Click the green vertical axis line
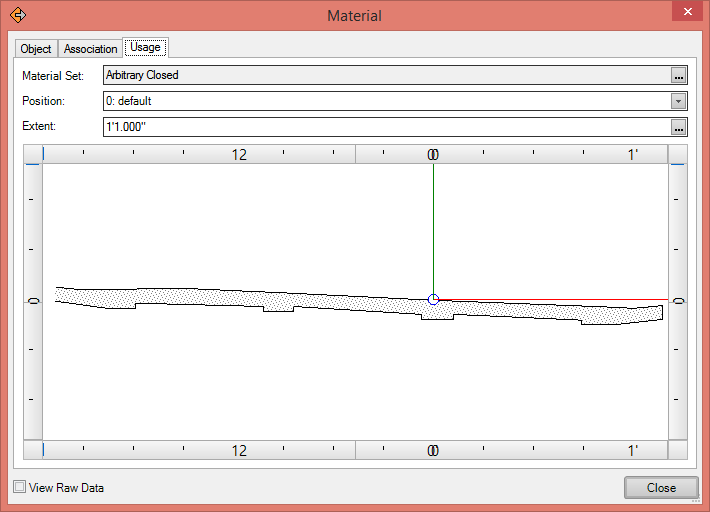The image size is (710, 512). click(433, 229)
